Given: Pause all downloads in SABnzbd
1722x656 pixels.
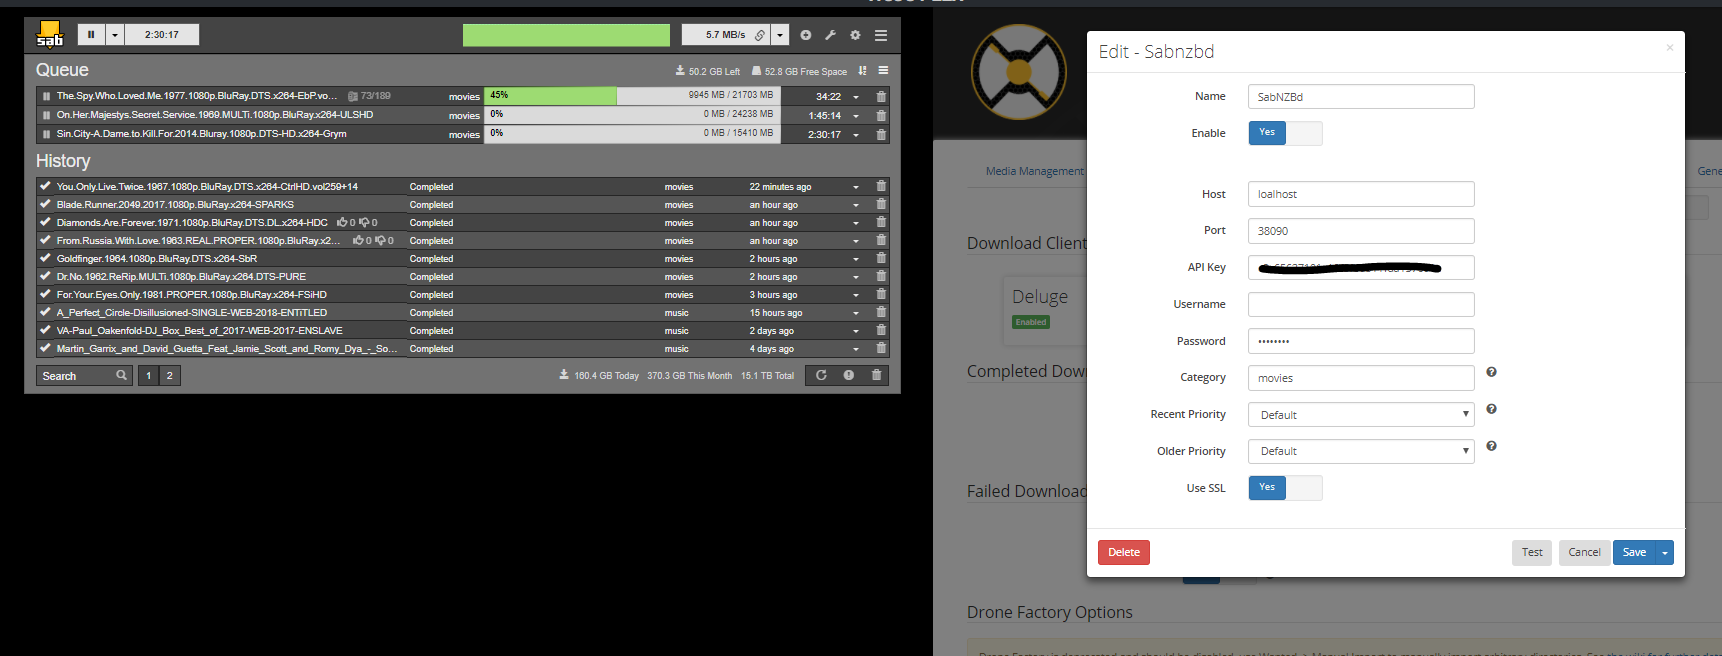Looking at the screenshot, I should [x=91, y=35].
